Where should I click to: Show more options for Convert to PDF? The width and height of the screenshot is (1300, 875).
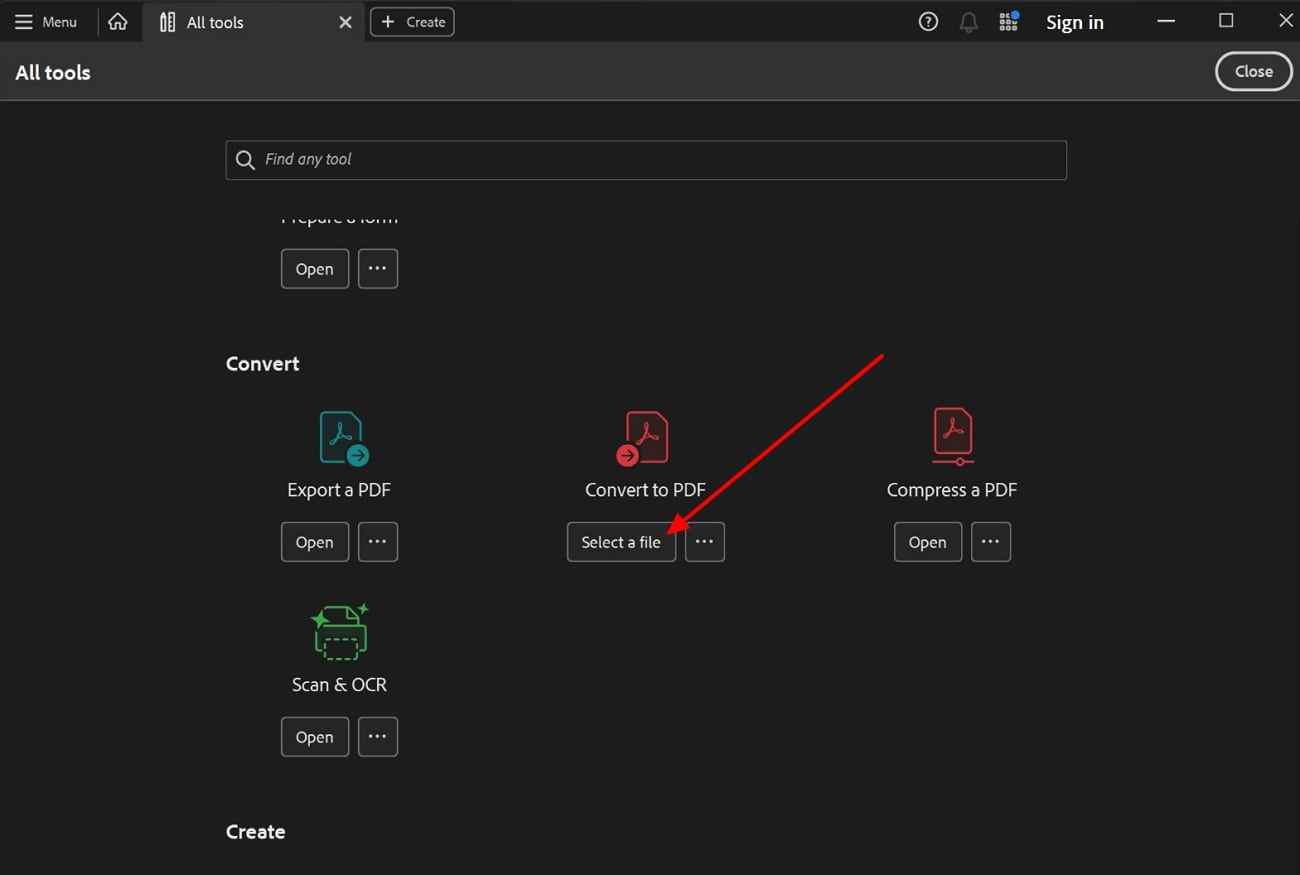pyautogui.click(x=705, y=542)
